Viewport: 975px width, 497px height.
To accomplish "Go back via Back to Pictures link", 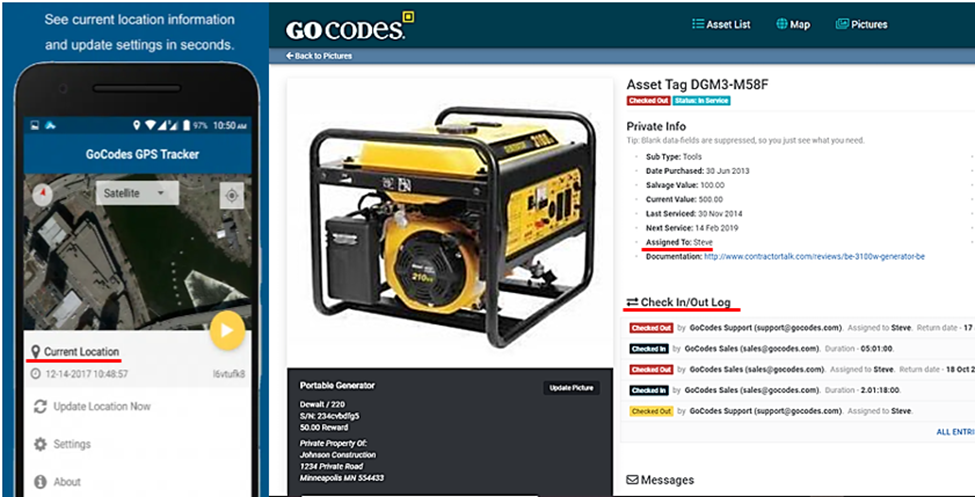I will tap(319, 56).
